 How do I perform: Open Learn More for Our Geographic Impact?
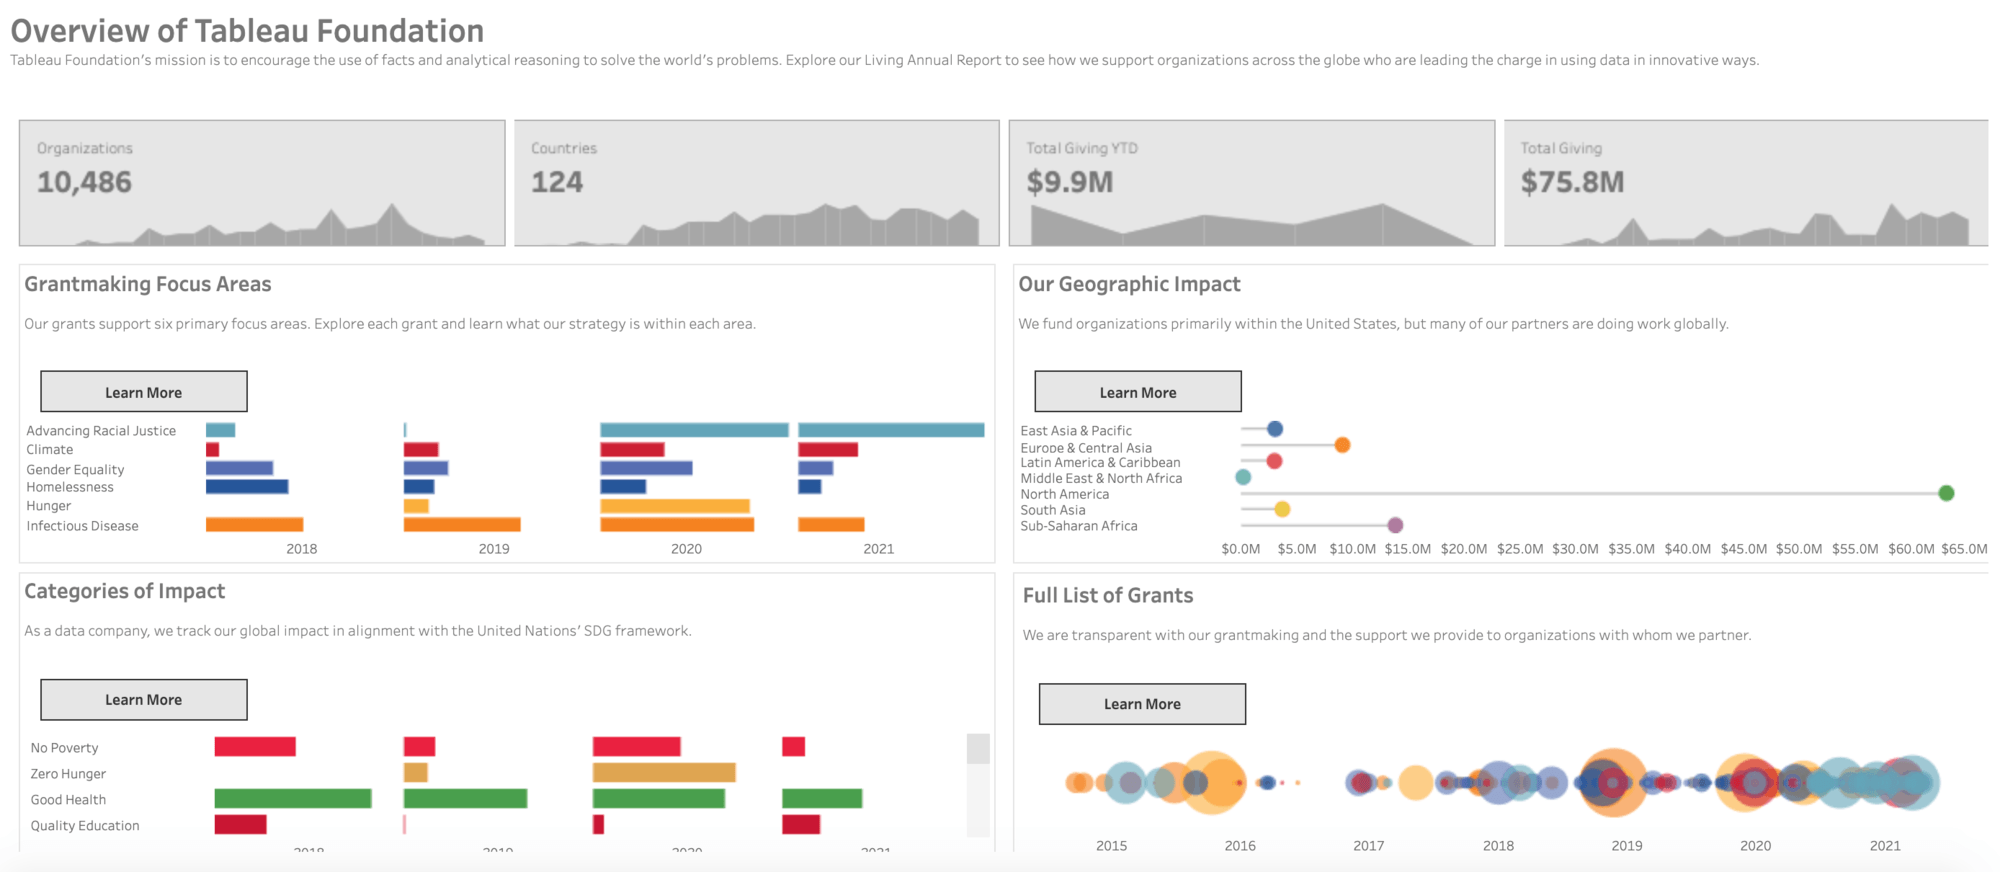tap(1138, 392)
